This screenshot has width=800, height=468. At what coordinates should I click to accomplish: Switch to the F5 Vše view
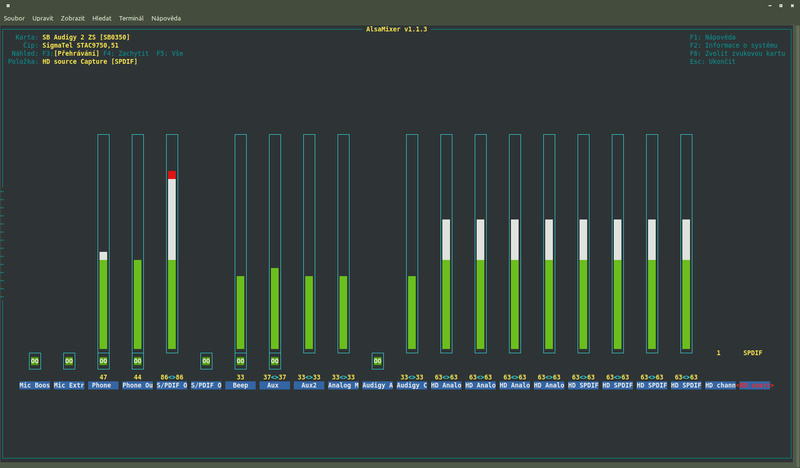[x=170, y=53]
